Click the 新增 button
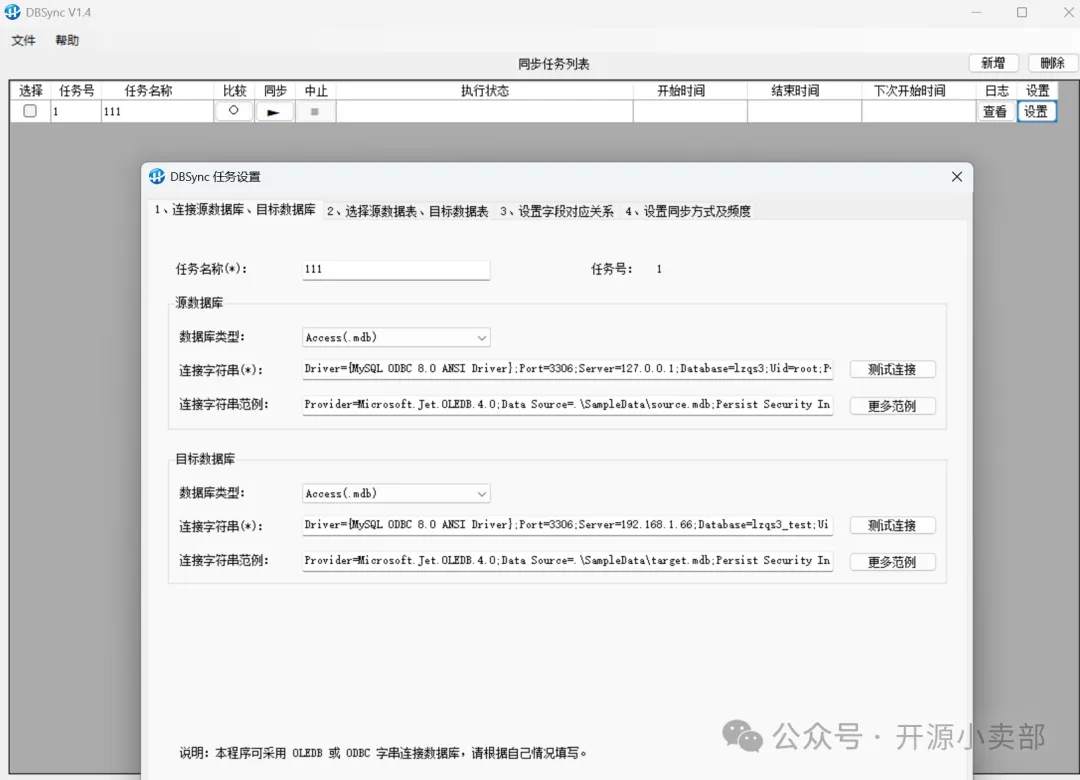Screen dimensions: 1080x780 tap(993, 63)
